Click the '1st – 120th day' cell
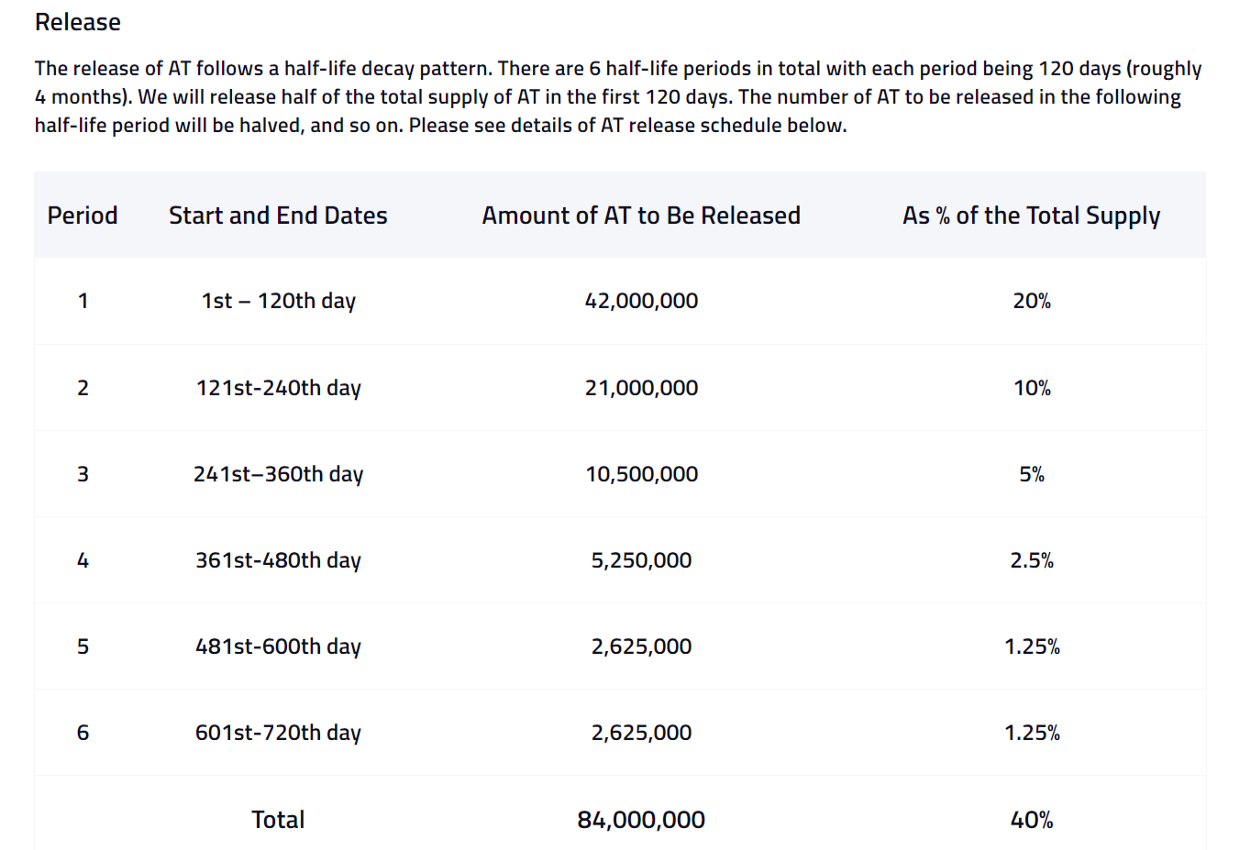Viewport: 1250px width, 850px height. [278, 301]
